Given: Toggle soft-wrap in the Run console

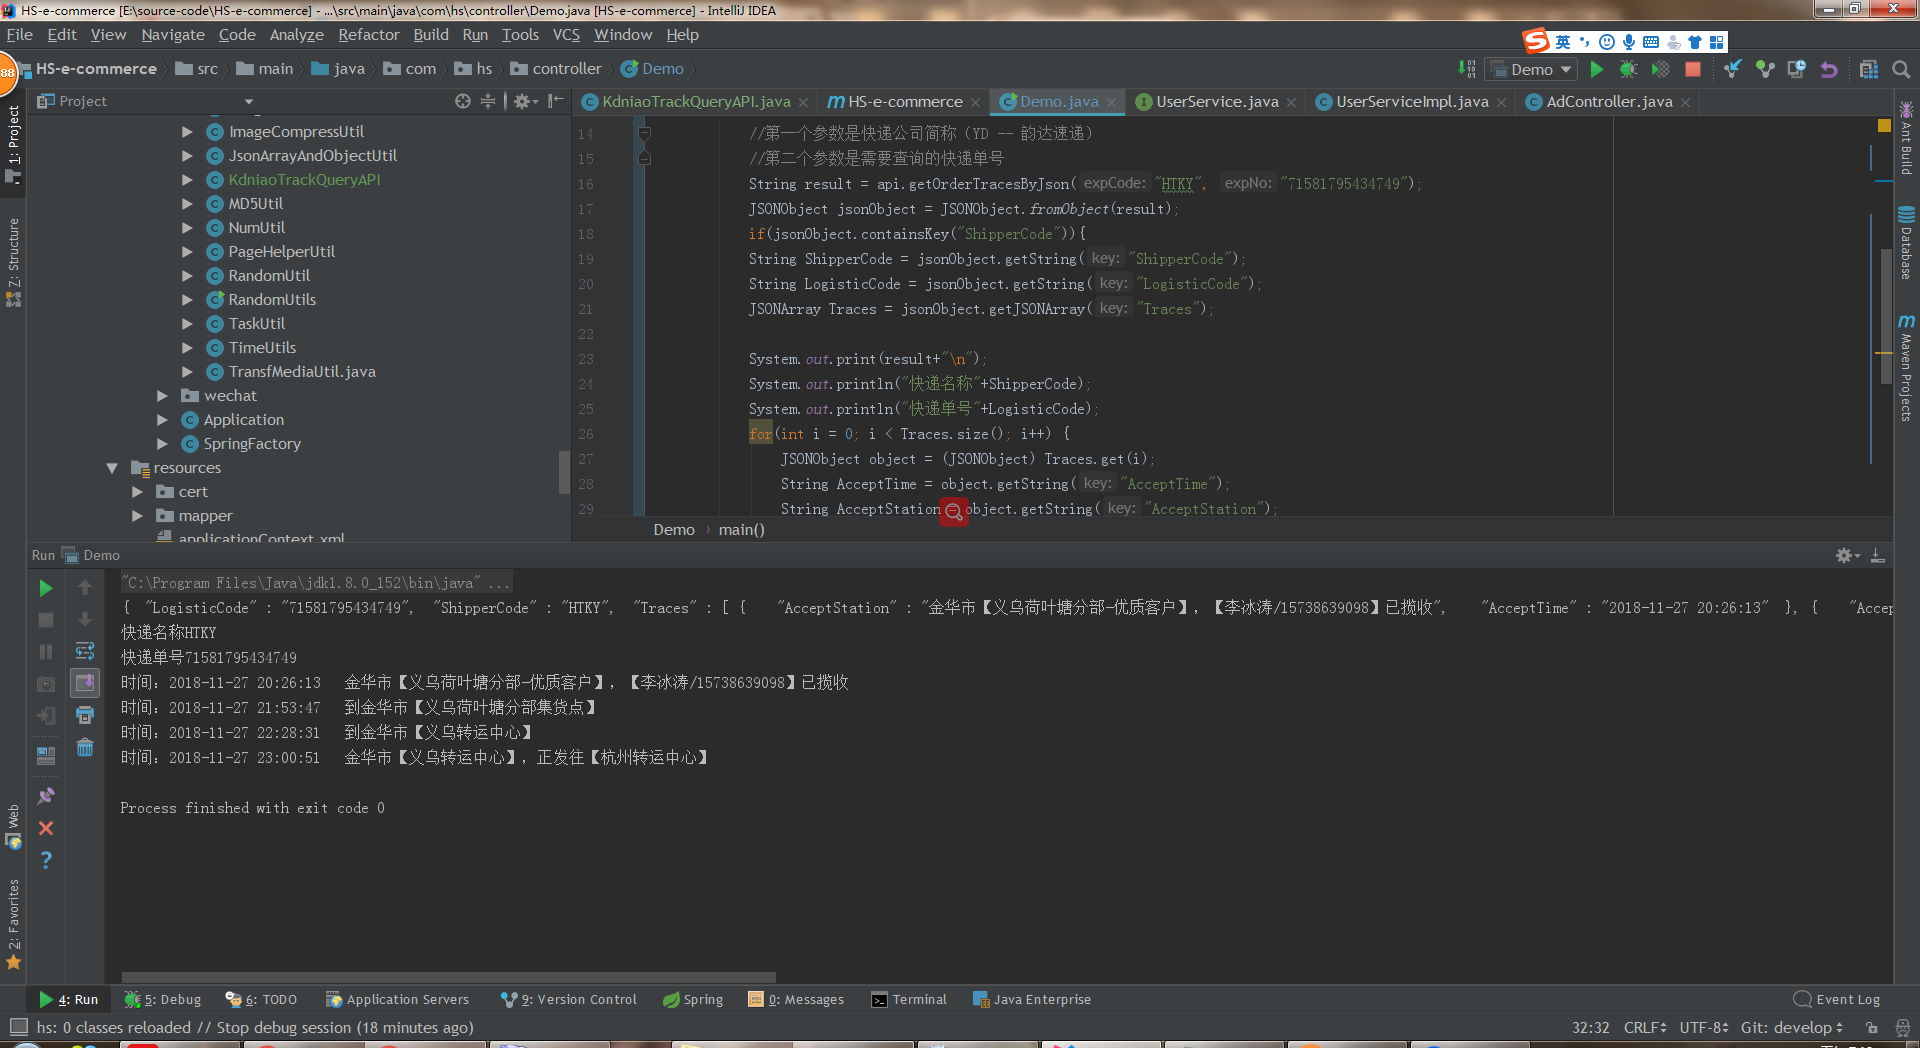Looking at the screenshot, I should click(85, 651).
